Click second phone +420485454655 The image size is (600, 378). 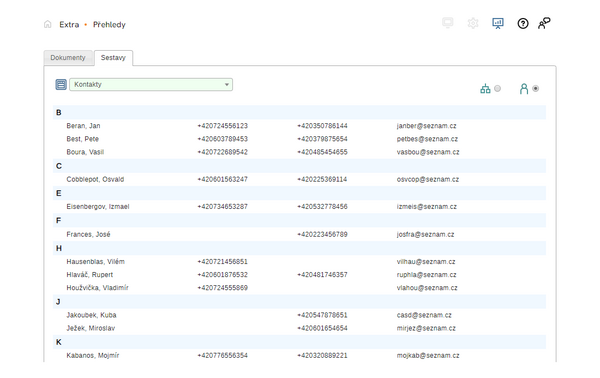(x=323, y=152)
